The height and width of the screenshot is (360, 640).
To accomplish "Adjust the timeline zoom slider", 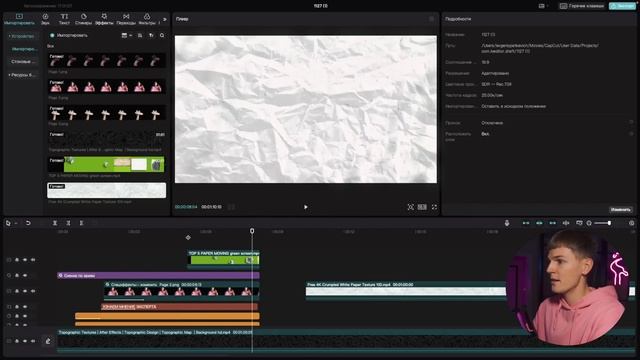I will pos(602,223).
